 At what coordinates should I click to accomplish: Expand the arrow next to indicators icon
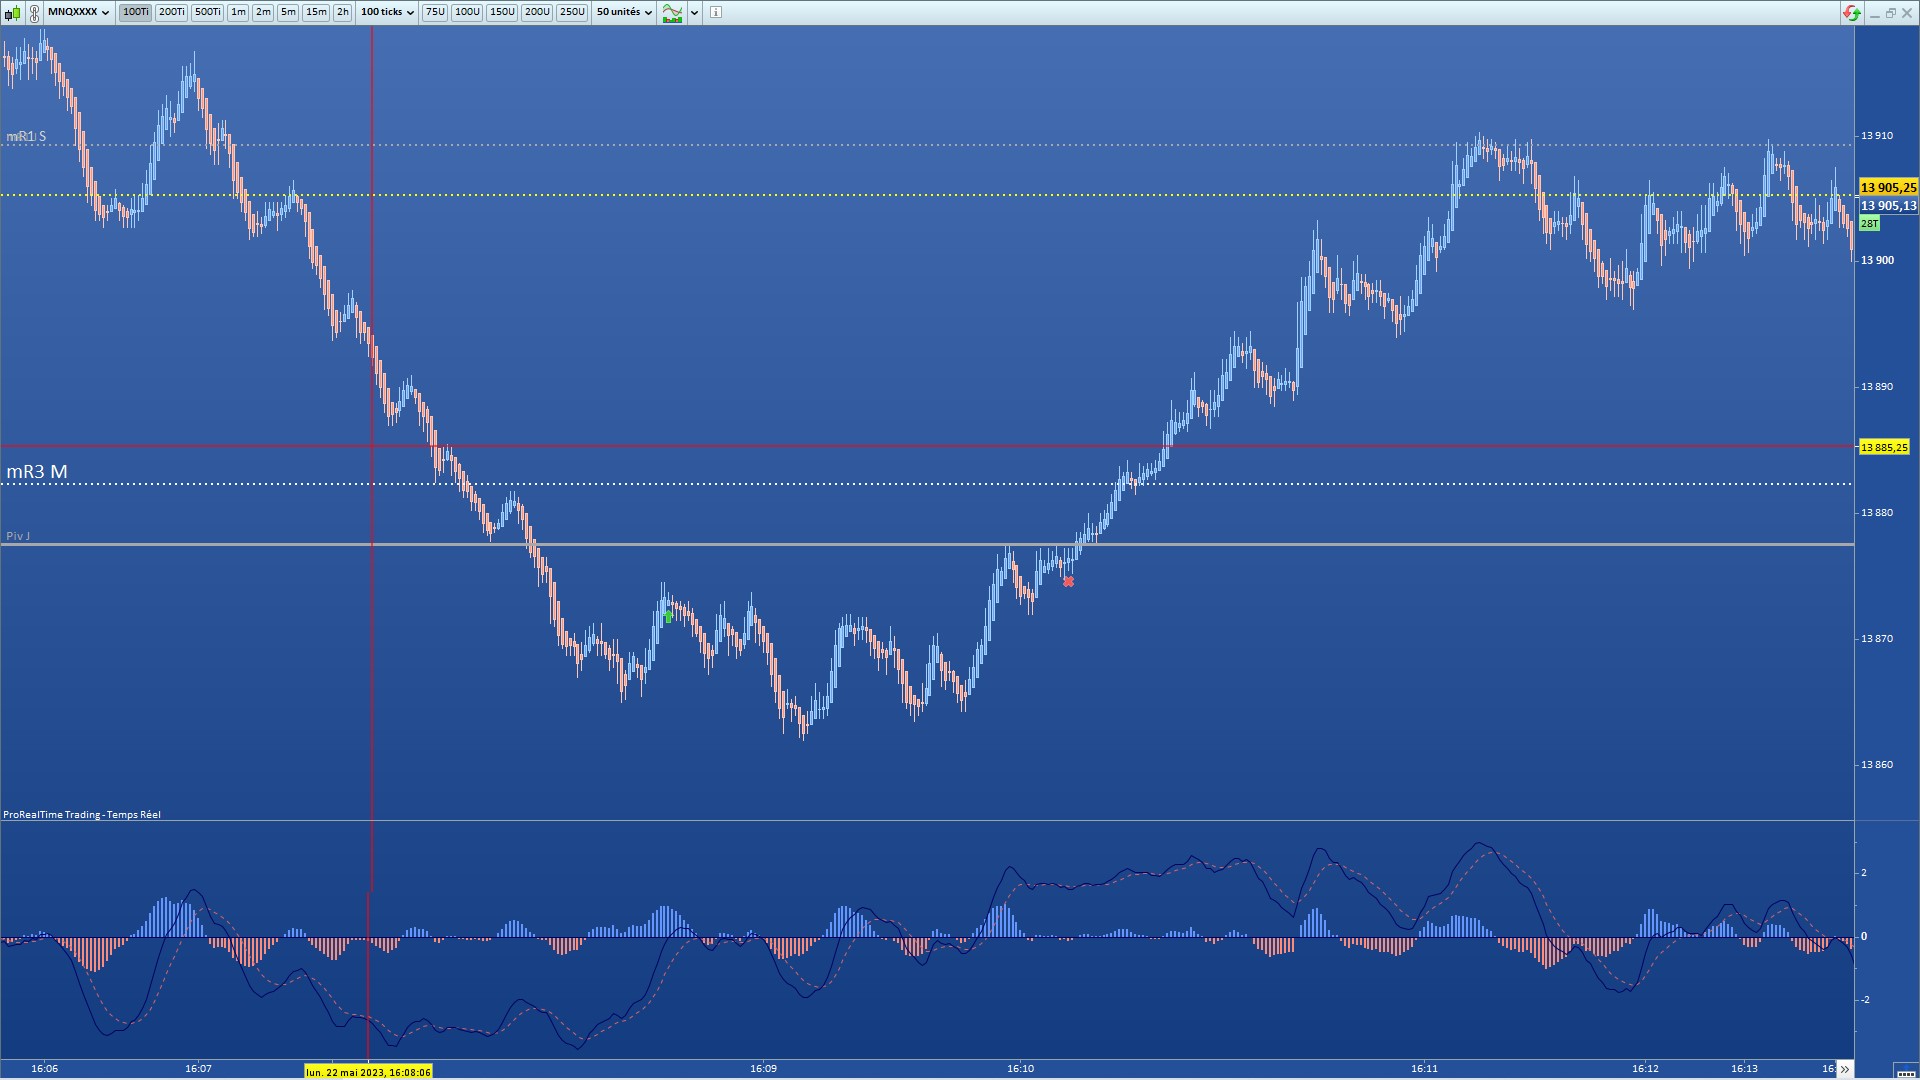pyautogui.click(x=695, y=13)
